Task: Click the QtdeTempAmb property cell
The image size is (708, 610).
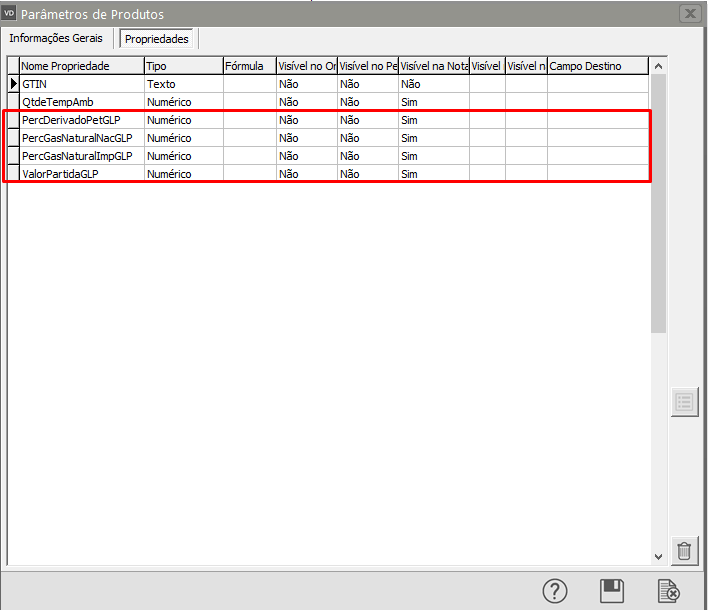Action: coord(81,102)
